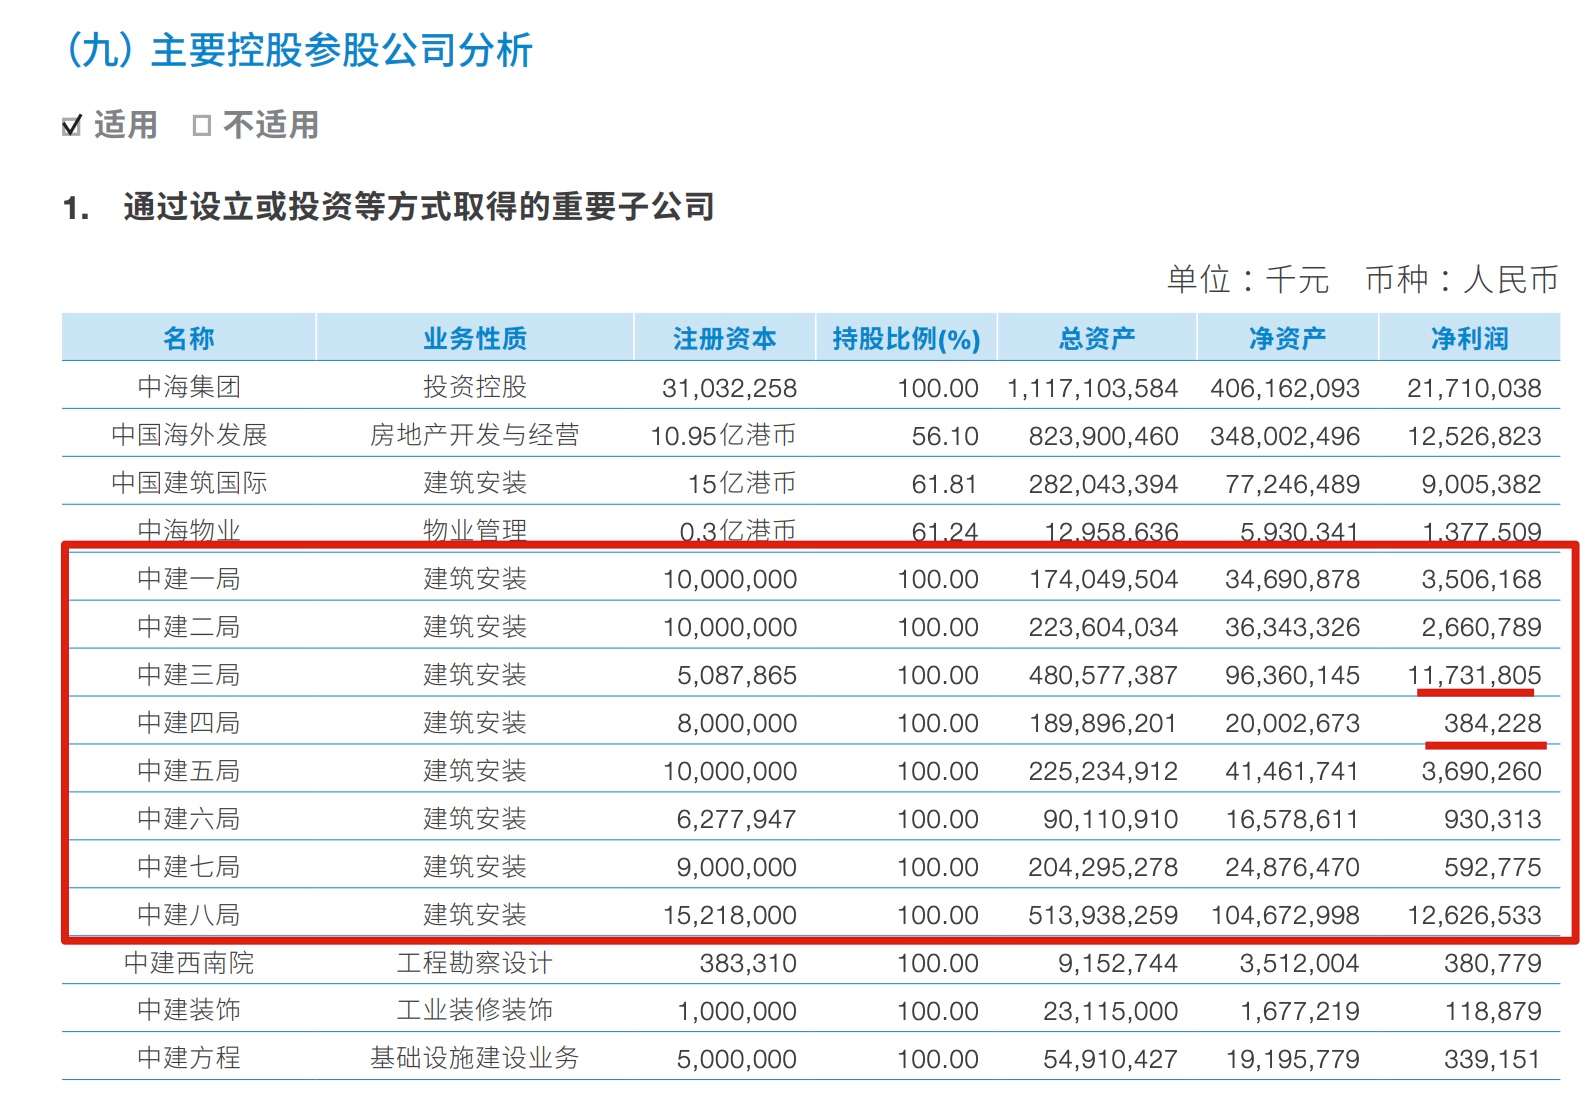1590x1106 pixels.
Task: Select the company name 中建七局
Action: pos(189,867)
